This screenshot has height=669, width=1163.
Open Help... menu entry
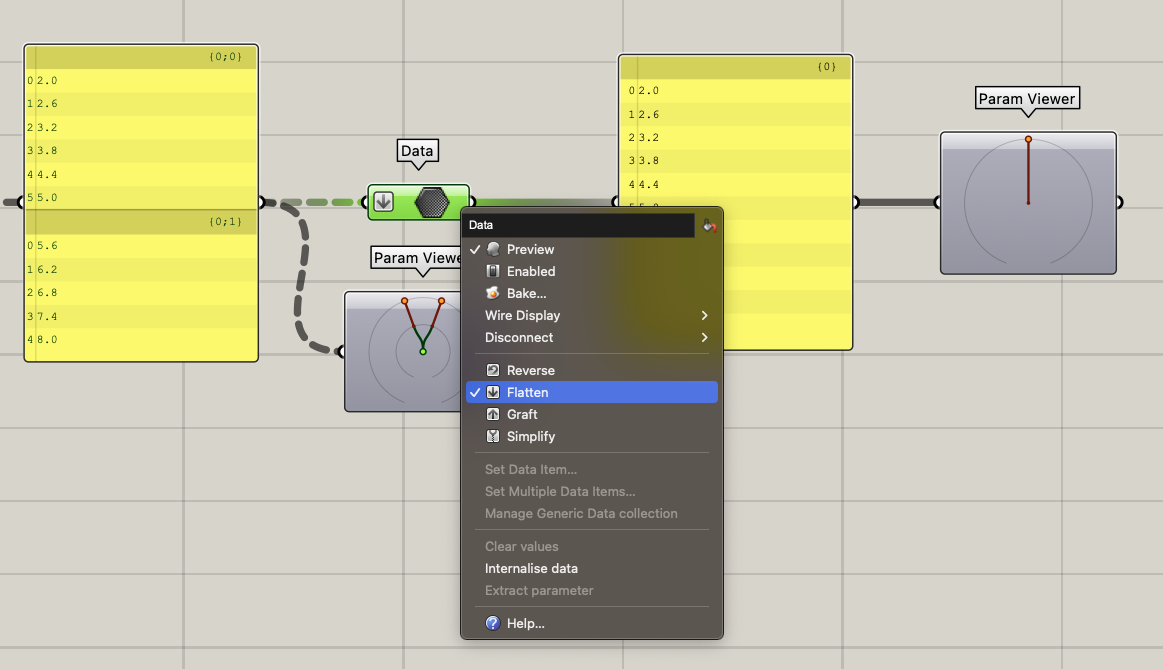(592, 623)
